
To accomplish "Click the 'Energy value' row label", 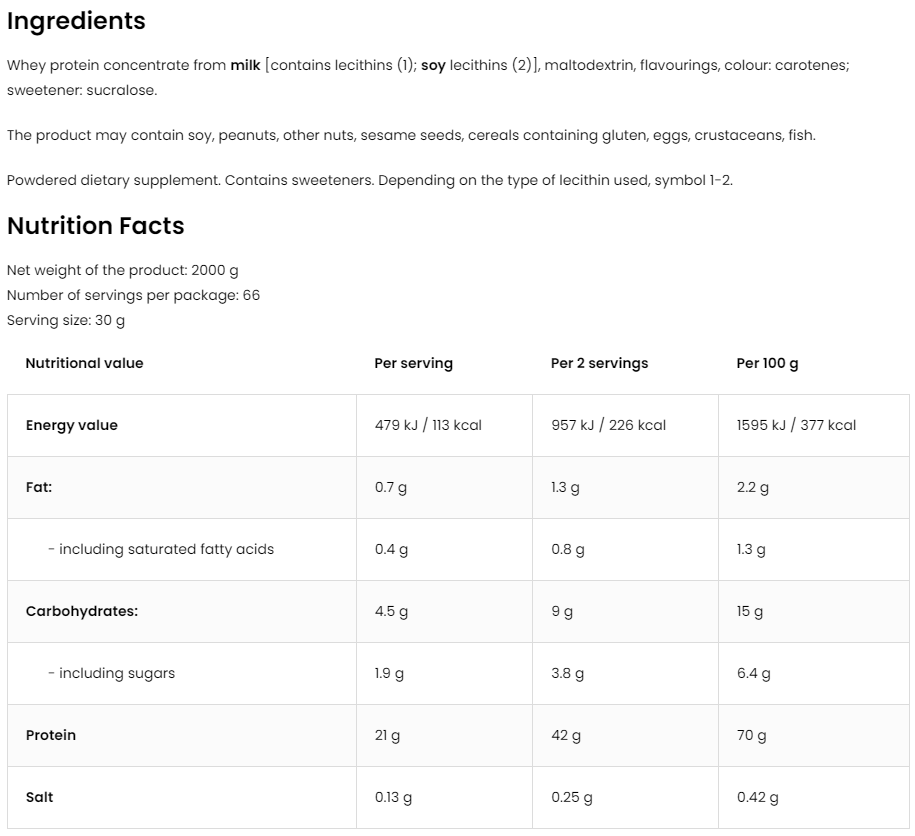I will click(x=71, y=425).
